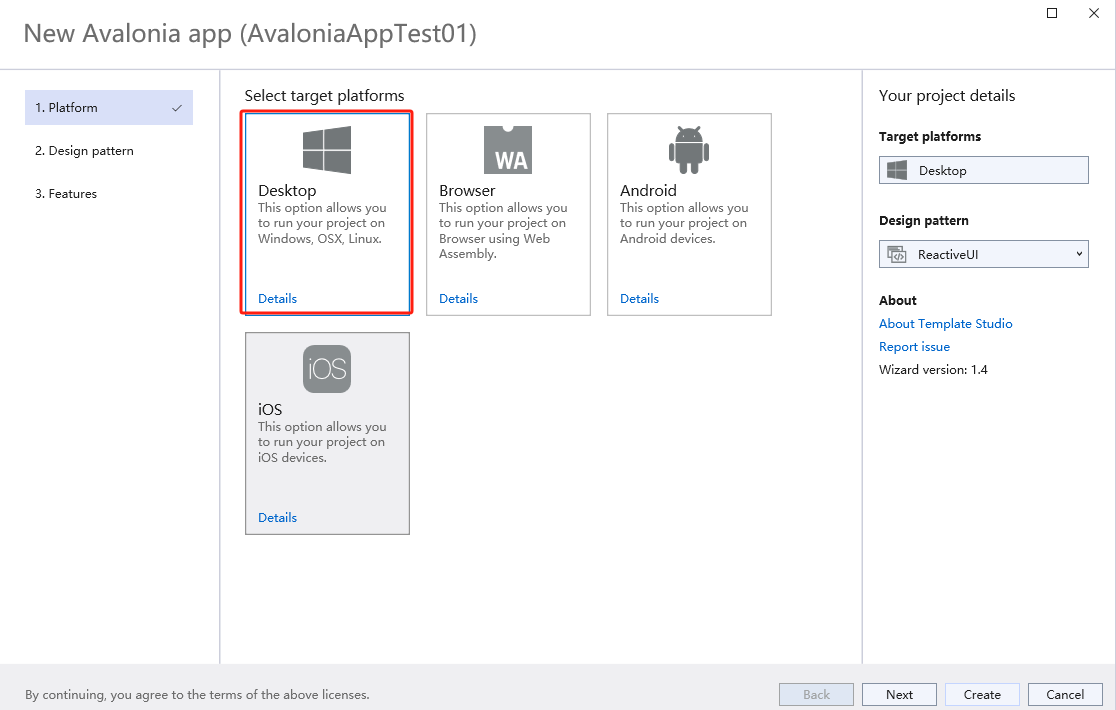Click the Report issue link
Image resolution: width=1116 pixels, height=710 pixels.
click(x=914, y=346)
